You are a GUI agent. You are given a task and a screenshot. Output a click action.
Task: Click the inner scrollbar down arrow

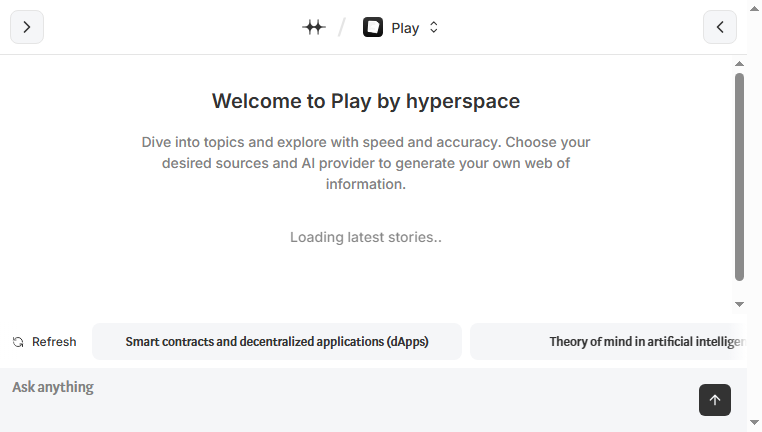(x=740, y=304)
